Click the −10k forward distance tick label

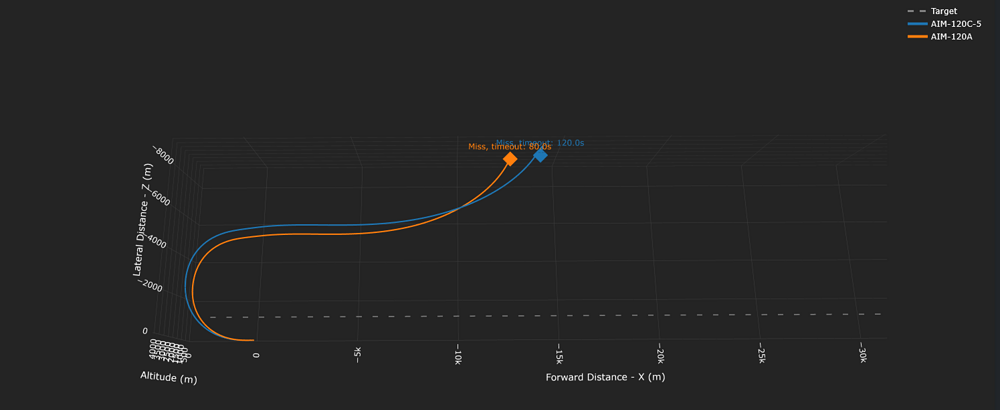[x=457, y=356]
